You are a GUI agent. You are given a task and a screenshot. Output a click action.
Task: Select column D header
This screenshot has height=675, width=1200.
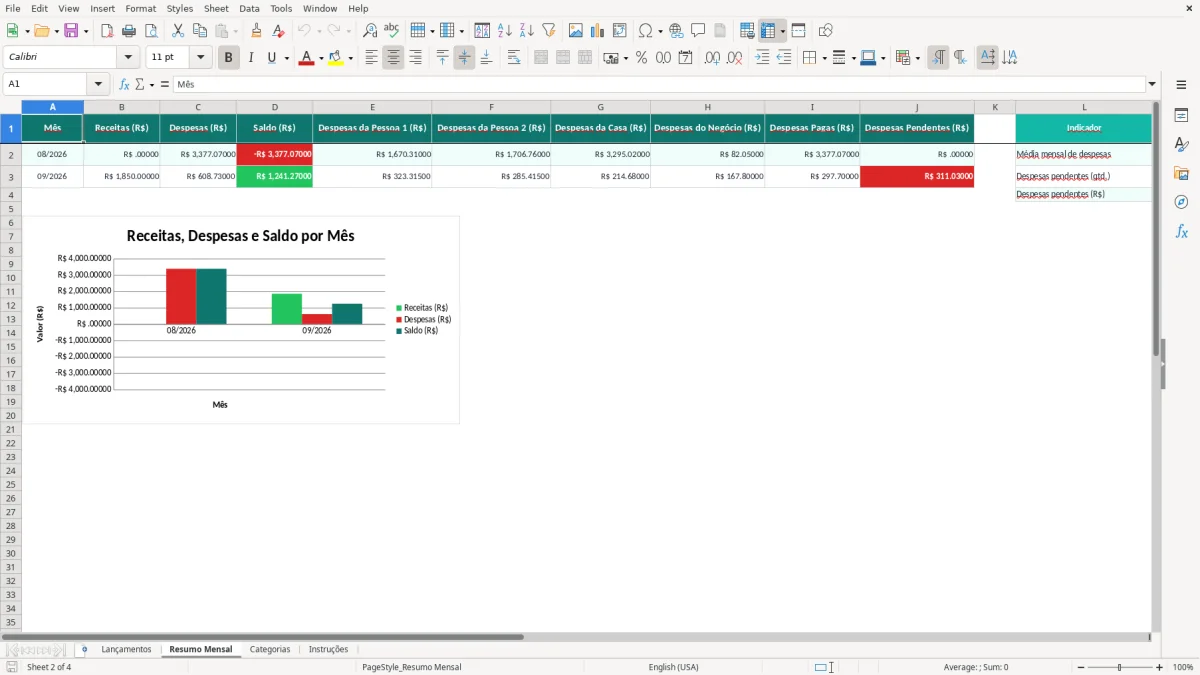pos(274,107)
